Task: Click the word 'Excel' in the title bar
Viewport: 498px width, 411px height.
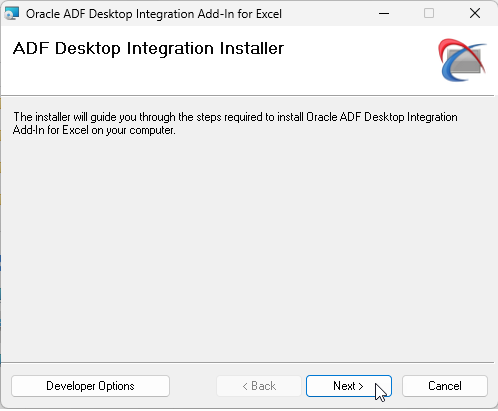Action: (269, 14)
